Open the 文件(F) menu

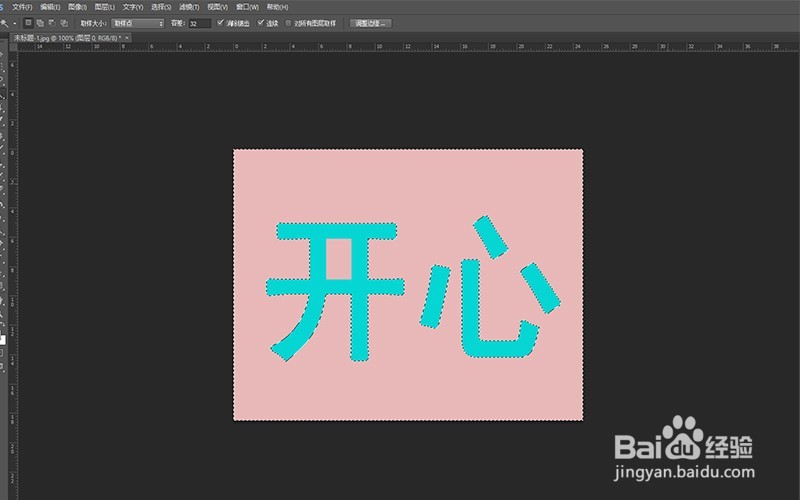click(x=22, y=7)
